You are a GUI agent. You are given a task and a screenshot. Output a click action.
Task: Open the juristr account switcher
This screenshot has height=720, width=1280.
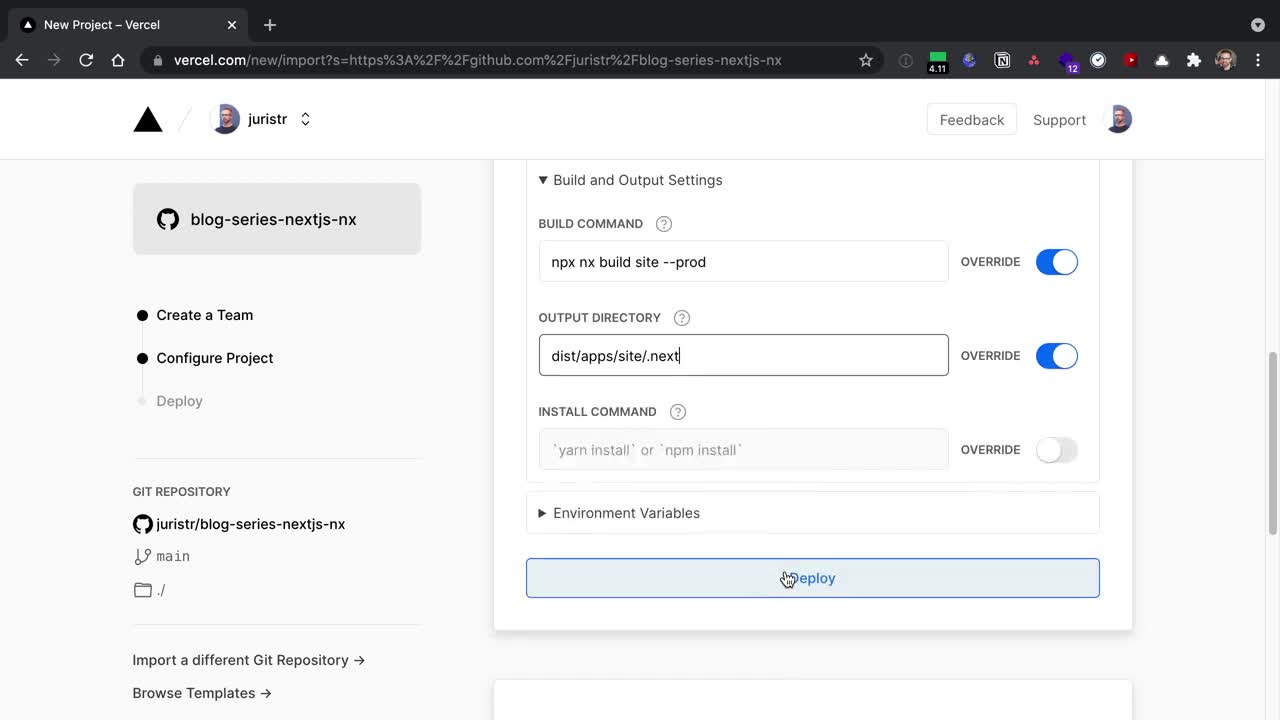tap(305, 119)
